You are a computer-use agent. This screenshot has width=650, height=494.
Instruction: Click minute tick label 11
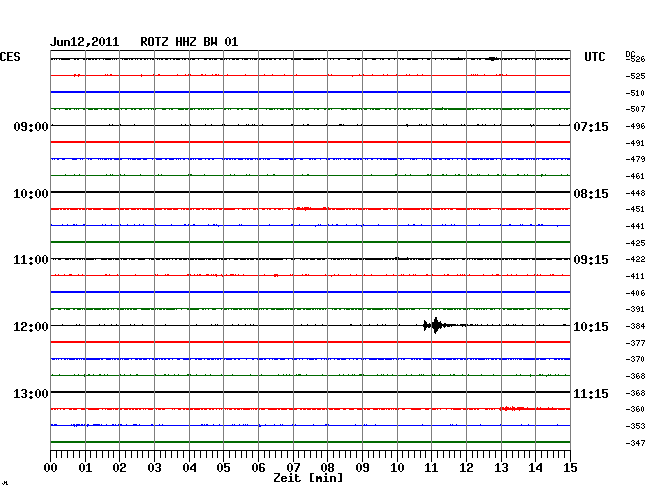(431, 467)
